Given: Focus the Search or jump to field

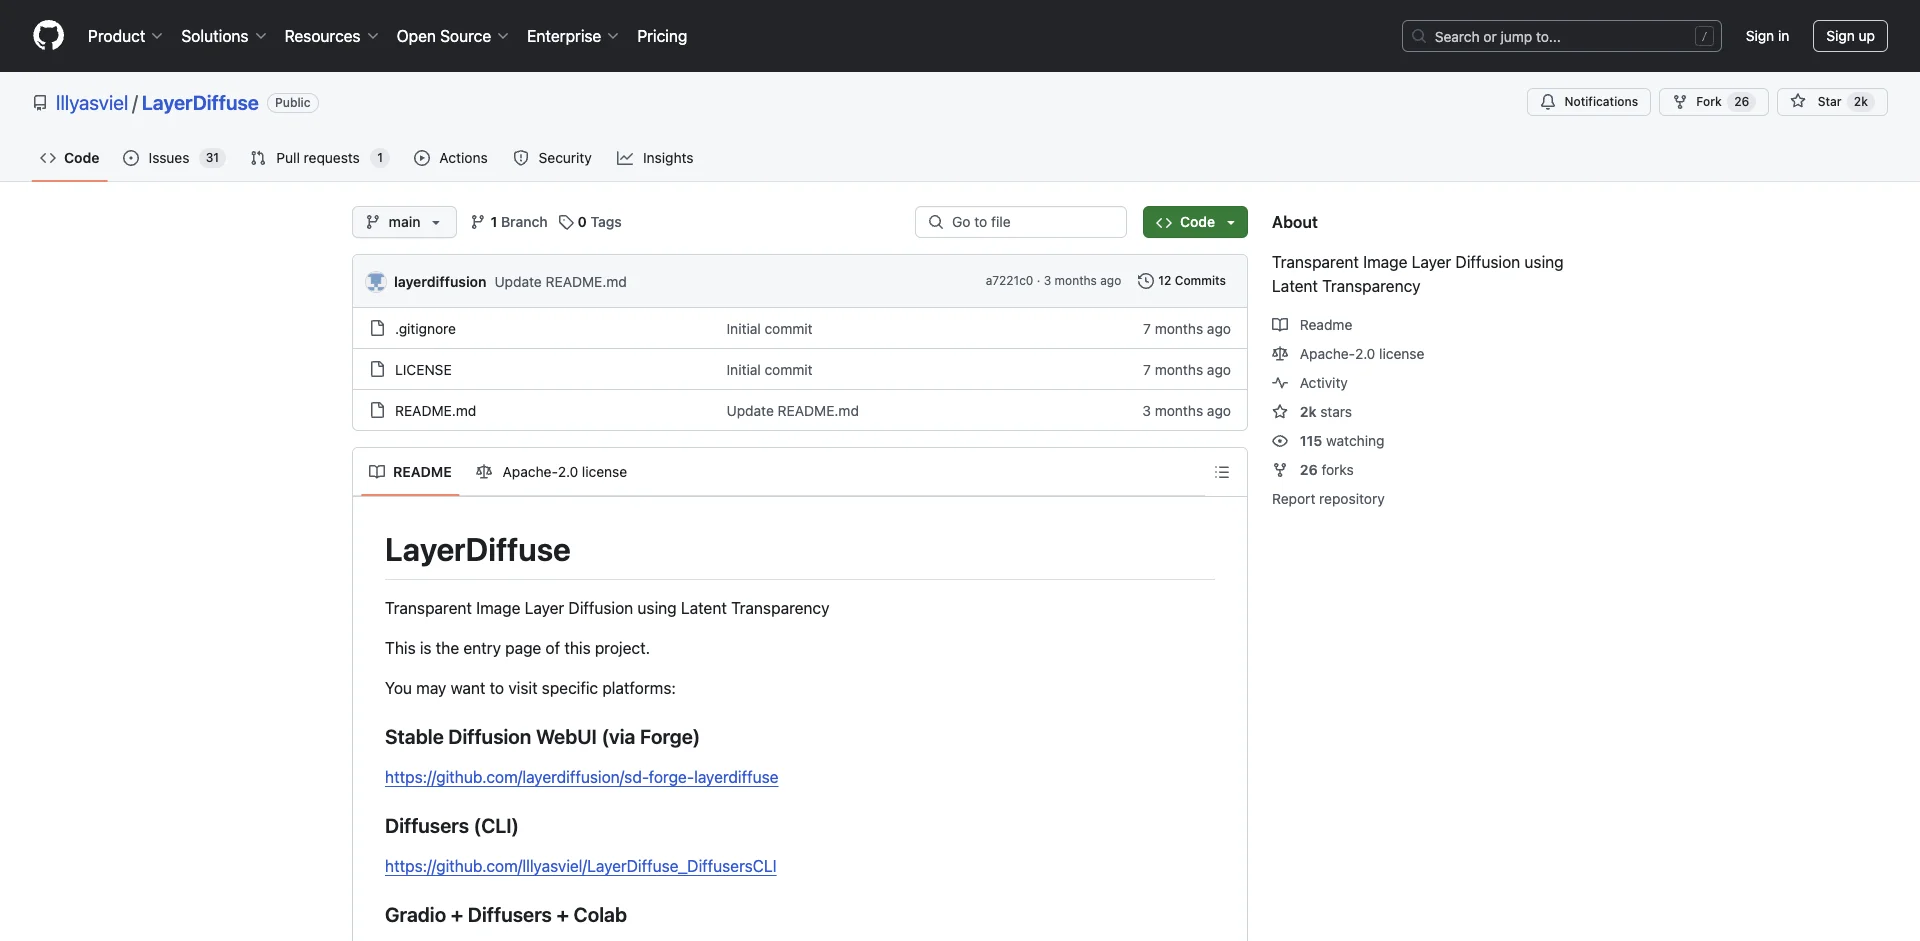Looking at the screenshot, I should pyautogui.click(x=1562, y=36).
